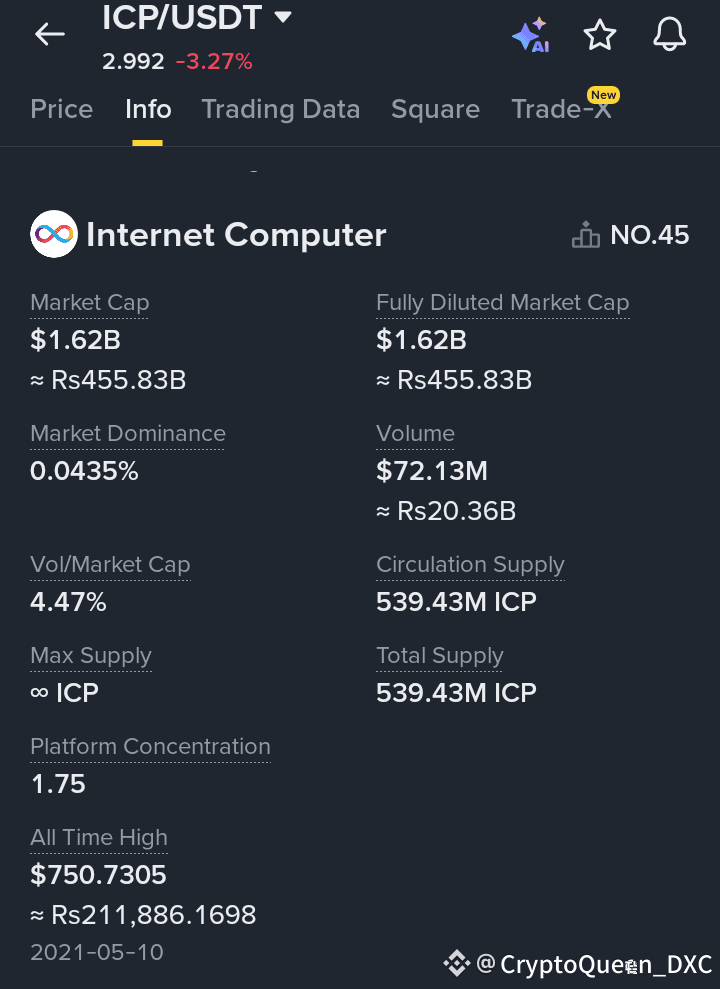Tap the ranking podium icon

pyautogui.click(x=586, y=235)
